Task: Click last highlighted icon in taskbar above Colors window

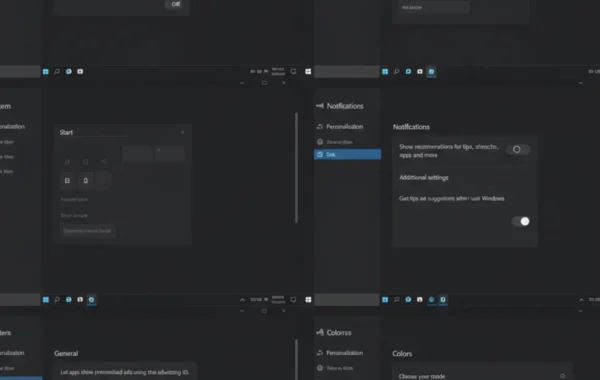Action: (443, 300)
